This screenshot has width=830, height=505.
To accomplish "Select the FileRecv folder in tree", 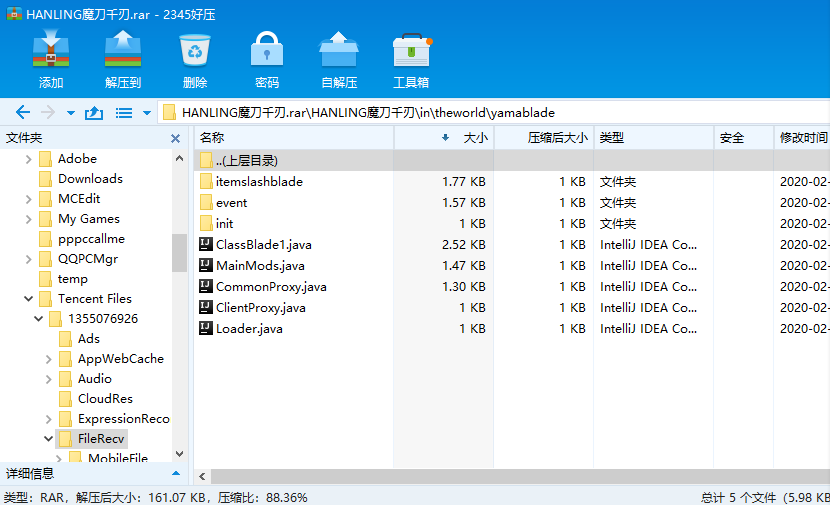I will pos(101,439).
